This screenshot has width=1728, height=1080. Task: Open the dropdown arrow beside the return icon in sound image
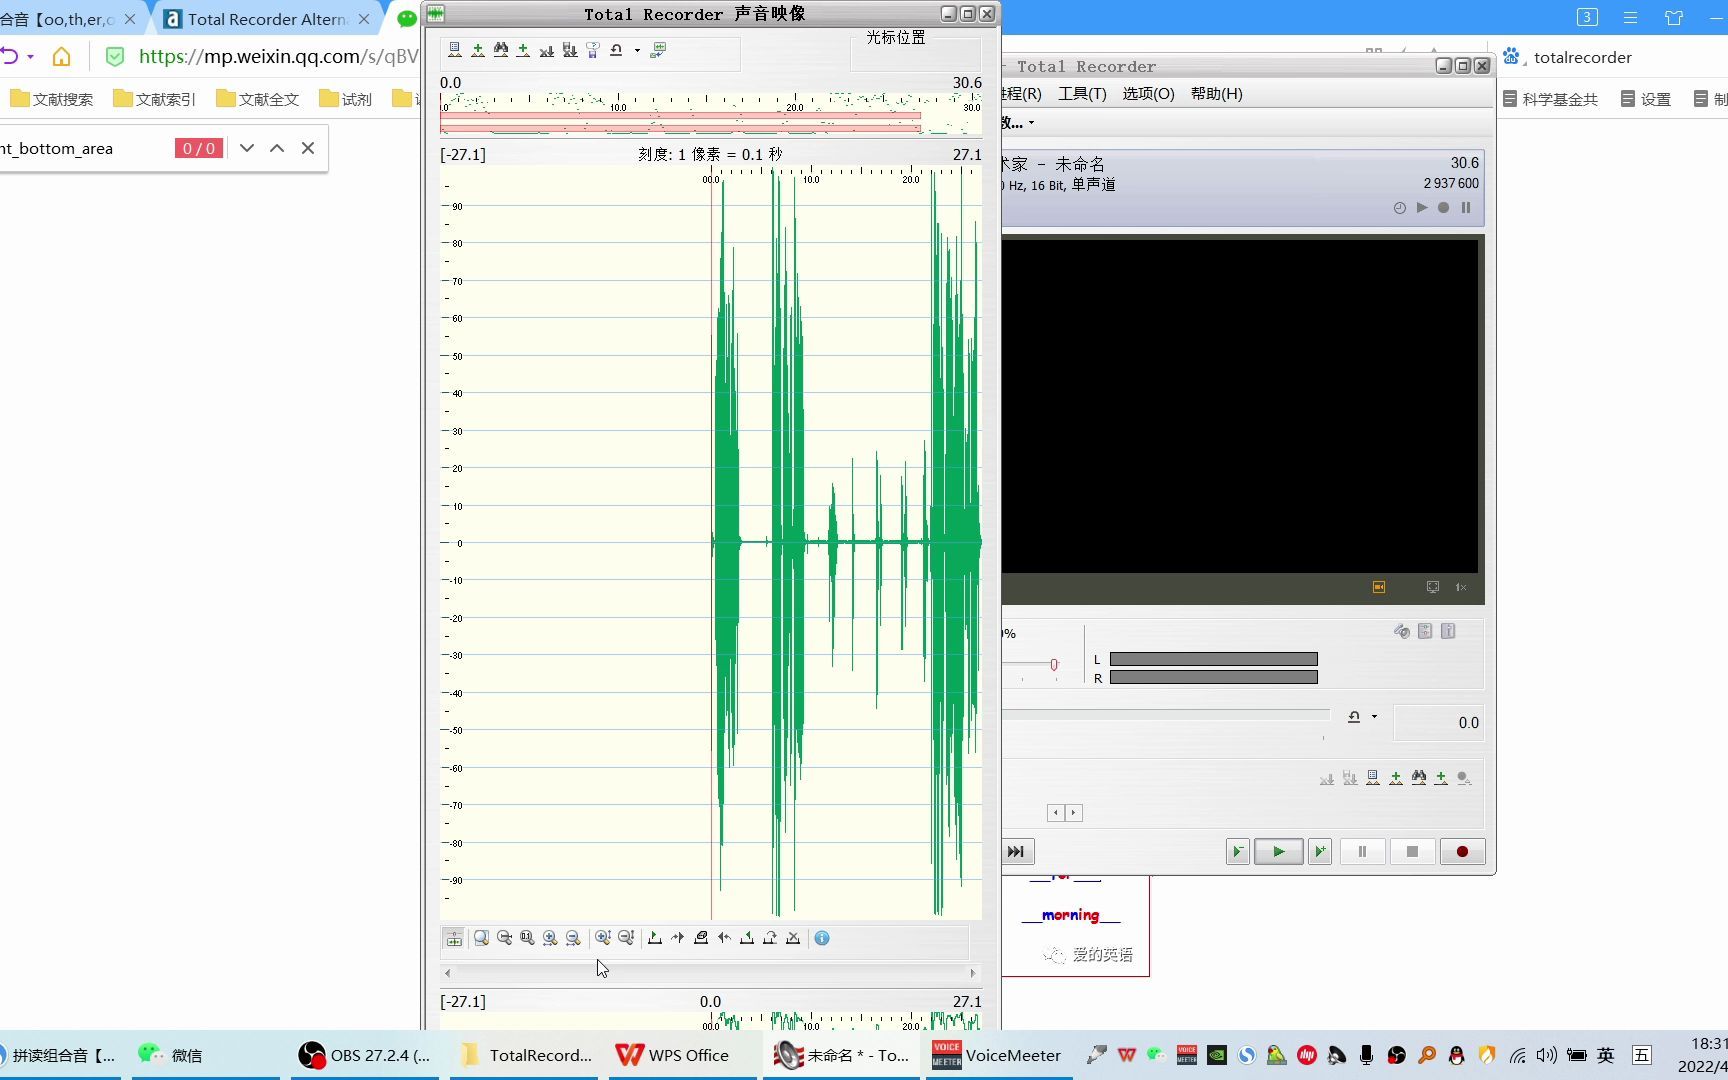click(x=637, y=50)
